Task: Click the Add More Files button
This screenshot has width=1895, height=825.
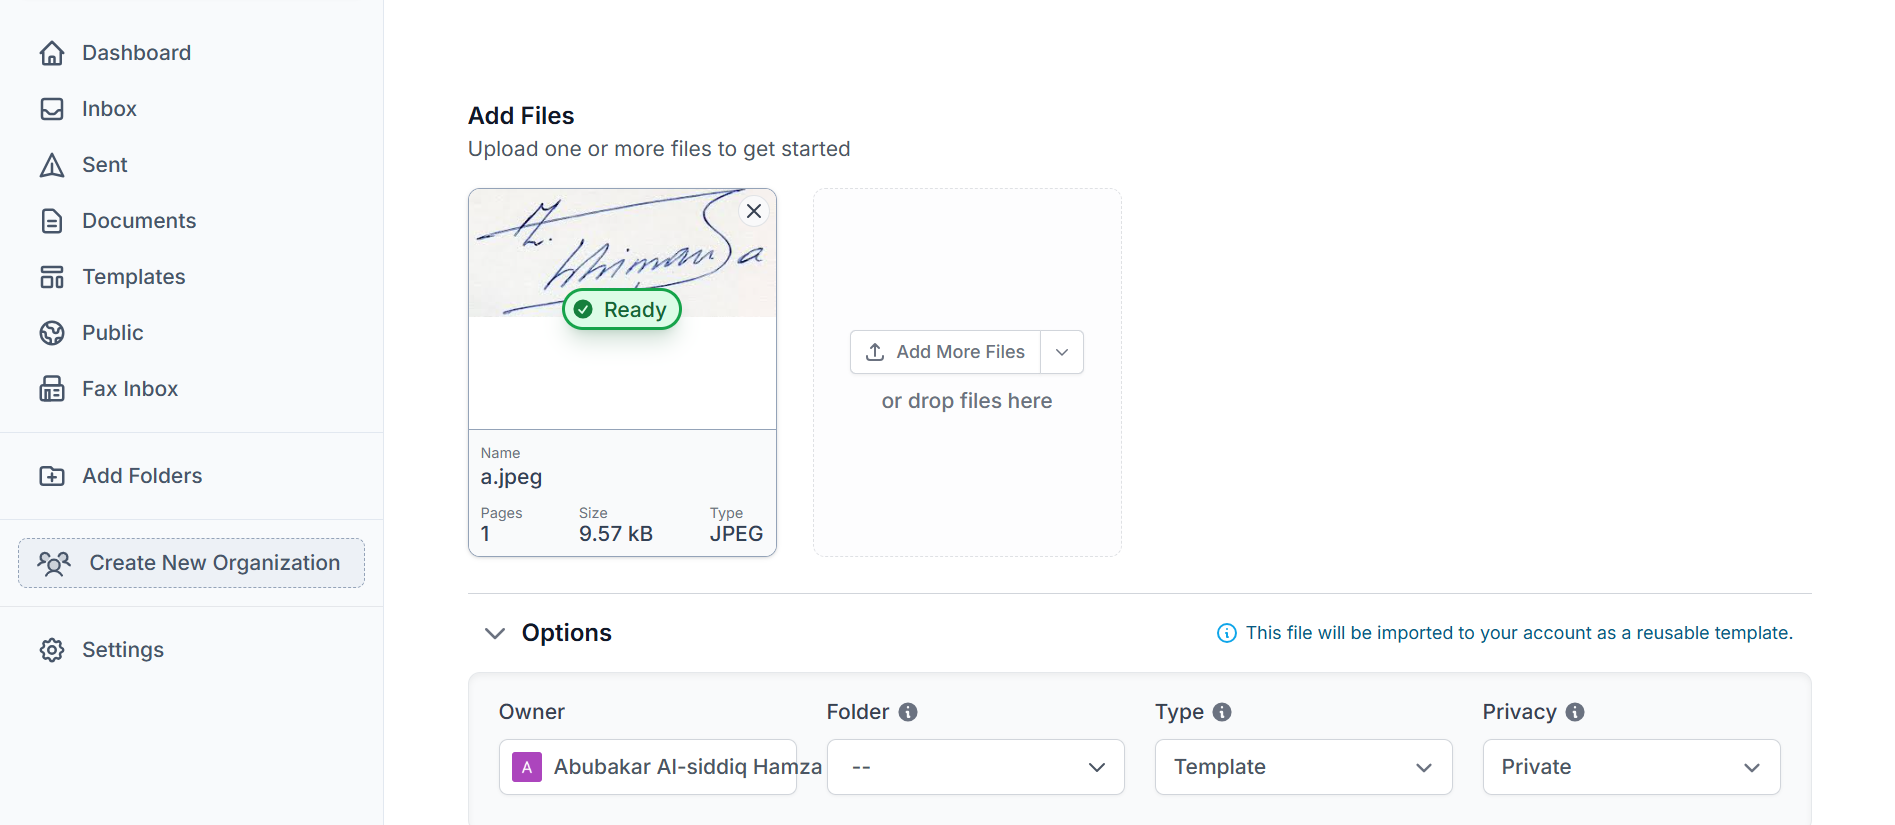Action: pos(946,352)
